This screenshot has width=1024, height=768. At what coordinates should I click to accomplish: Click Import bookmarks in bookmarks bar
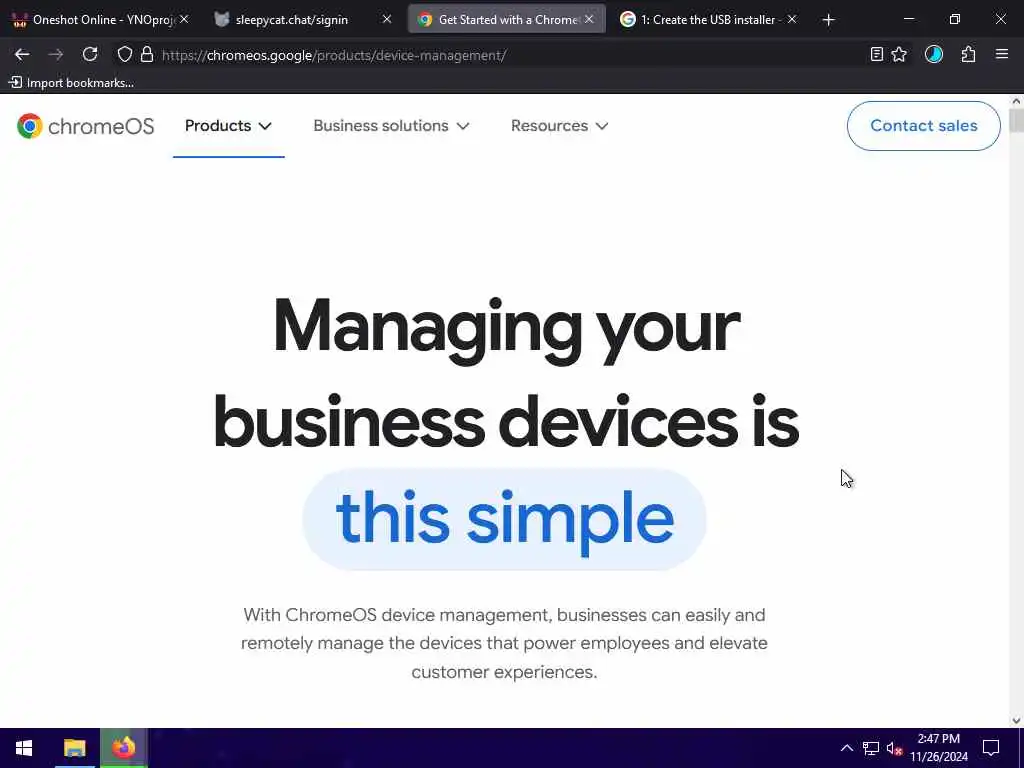click(71, 83)
